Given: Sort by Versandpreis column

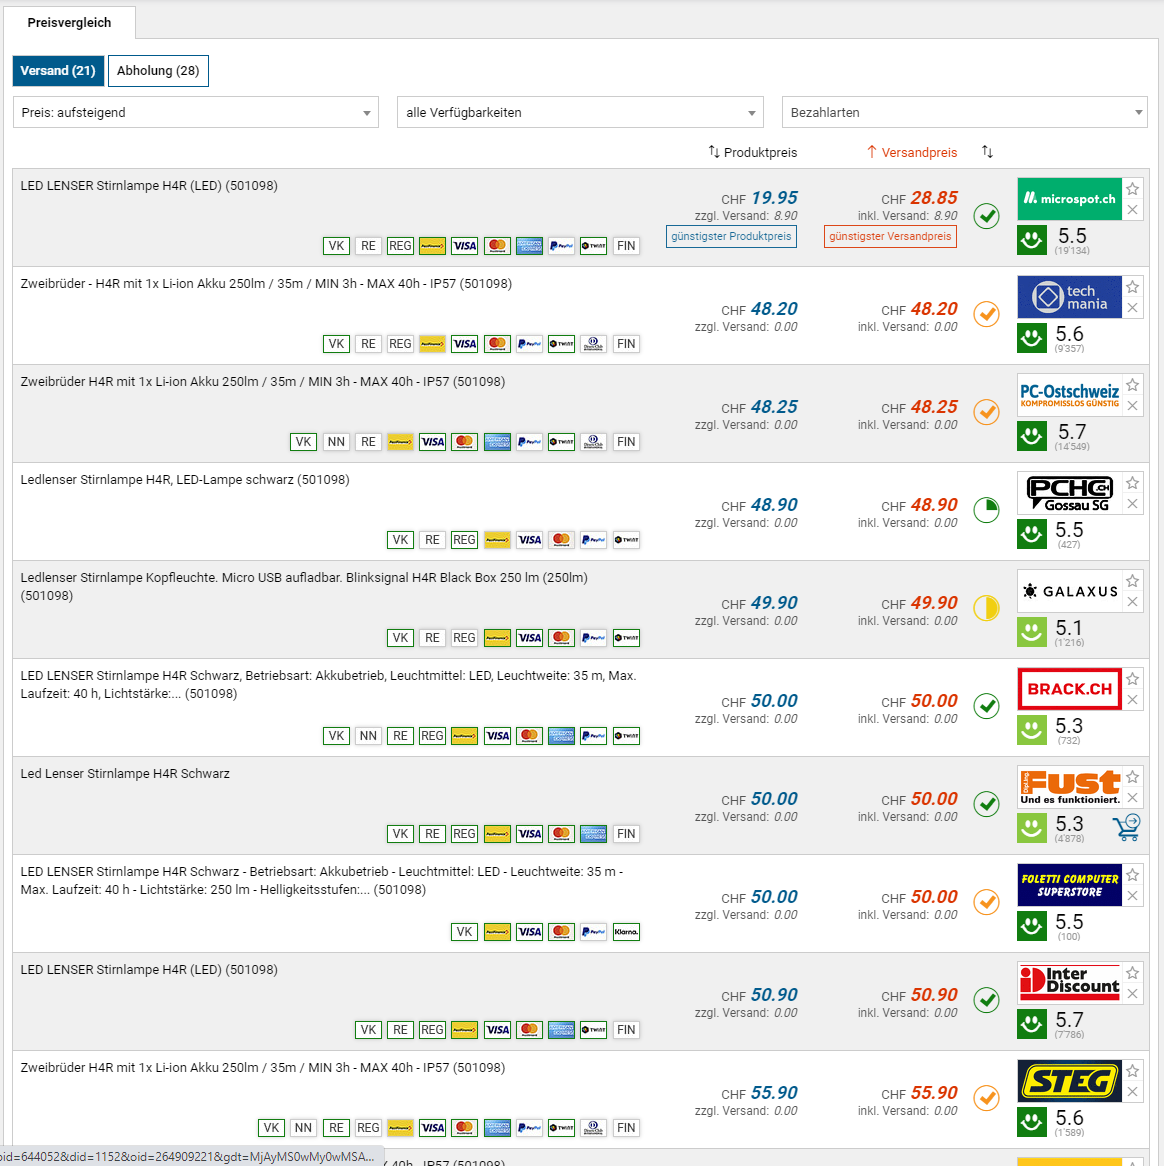Looking at the screenshot, I should coord(912,152).
